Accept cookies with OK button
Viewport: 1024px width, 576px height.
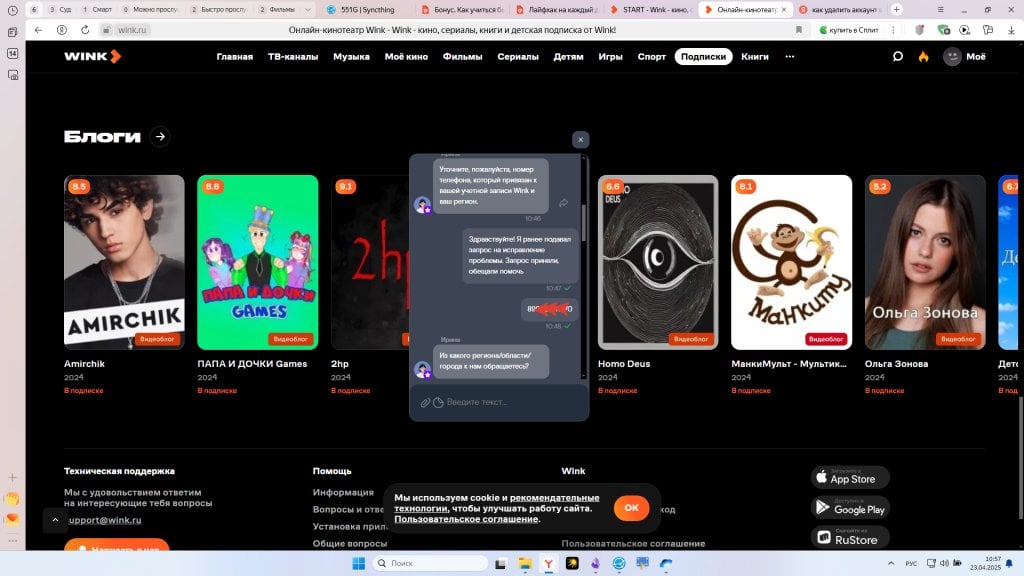click(x=631, y=508)
